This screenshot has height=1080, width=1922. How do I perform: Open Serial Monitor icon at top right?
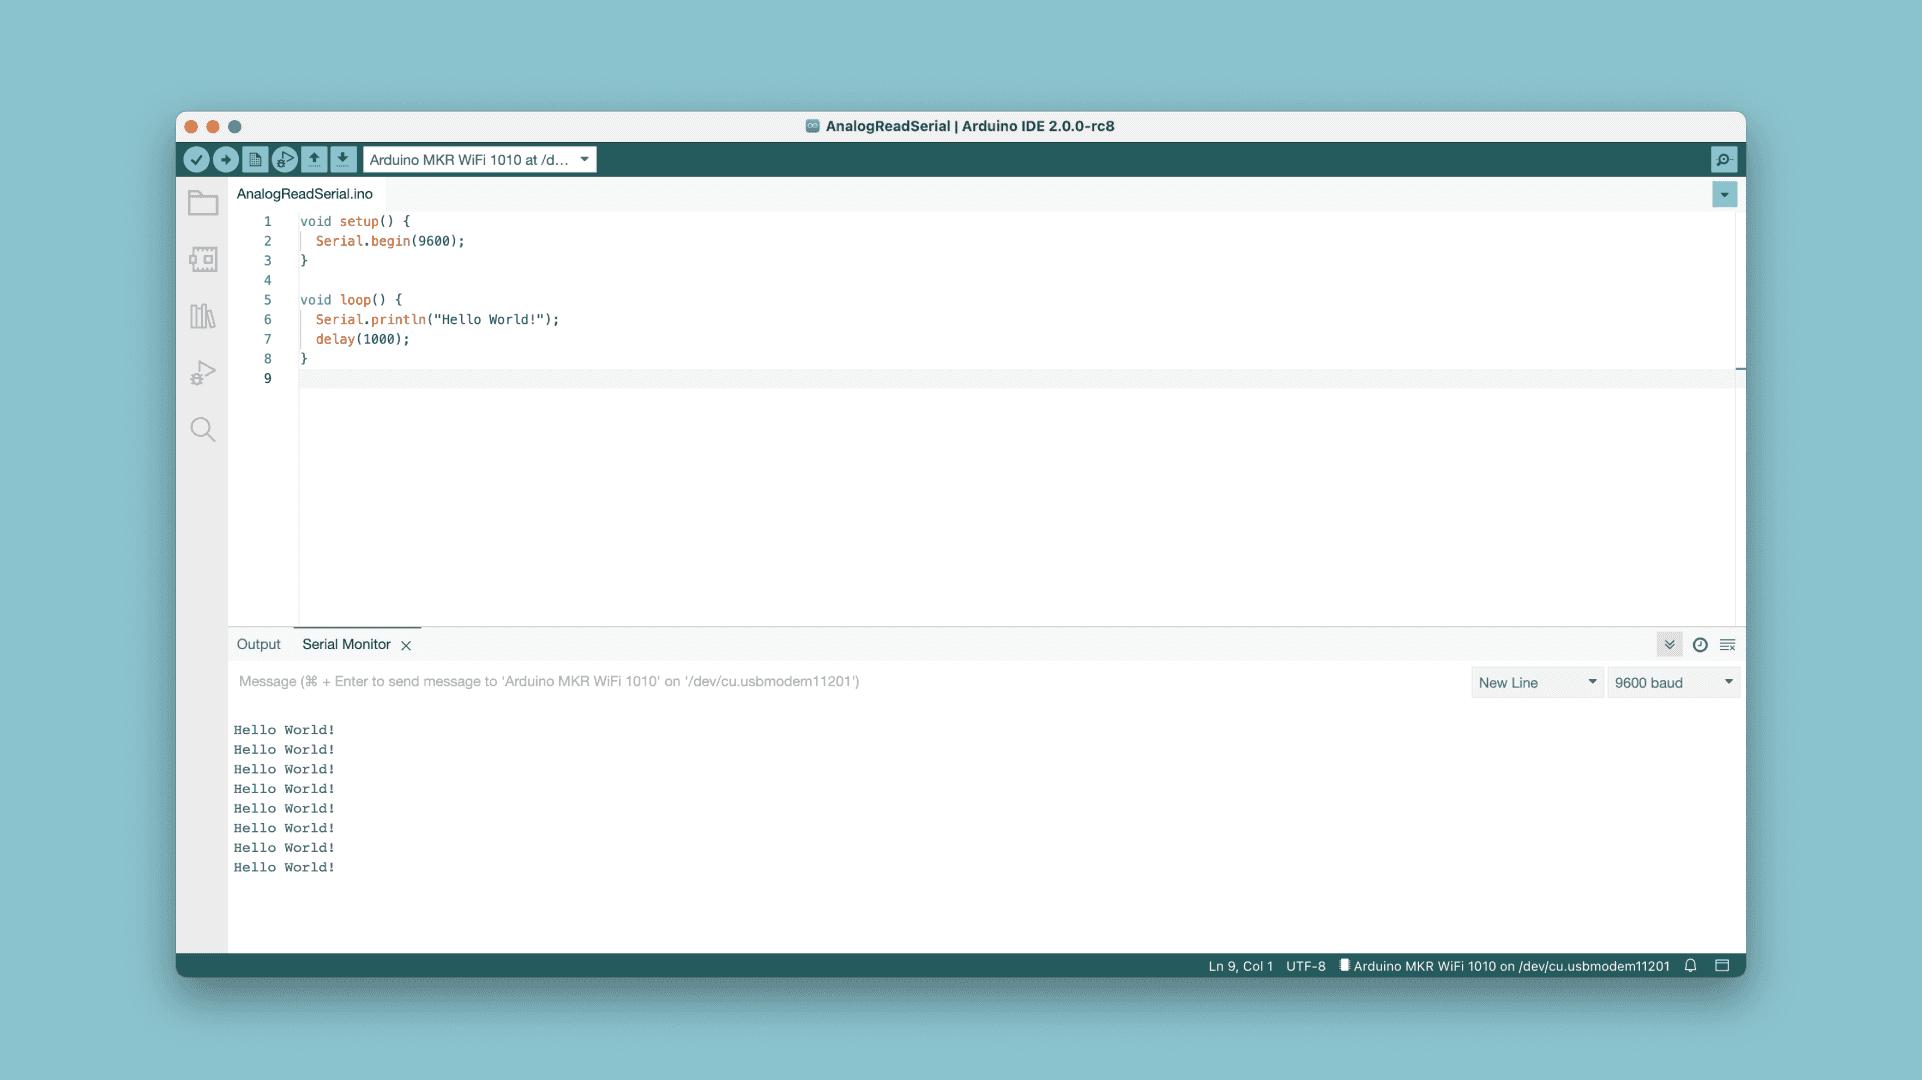click(x=1724, y=159)
